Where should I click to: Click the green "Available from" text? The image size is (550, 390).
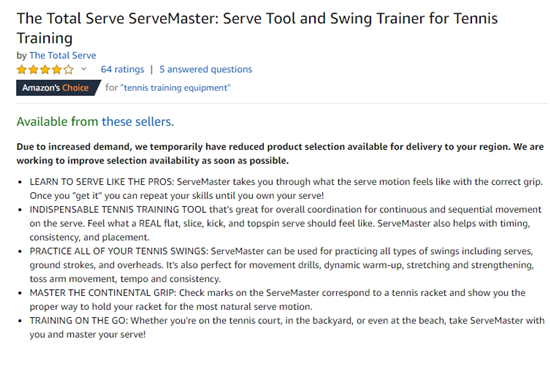[x=57, y=122]
